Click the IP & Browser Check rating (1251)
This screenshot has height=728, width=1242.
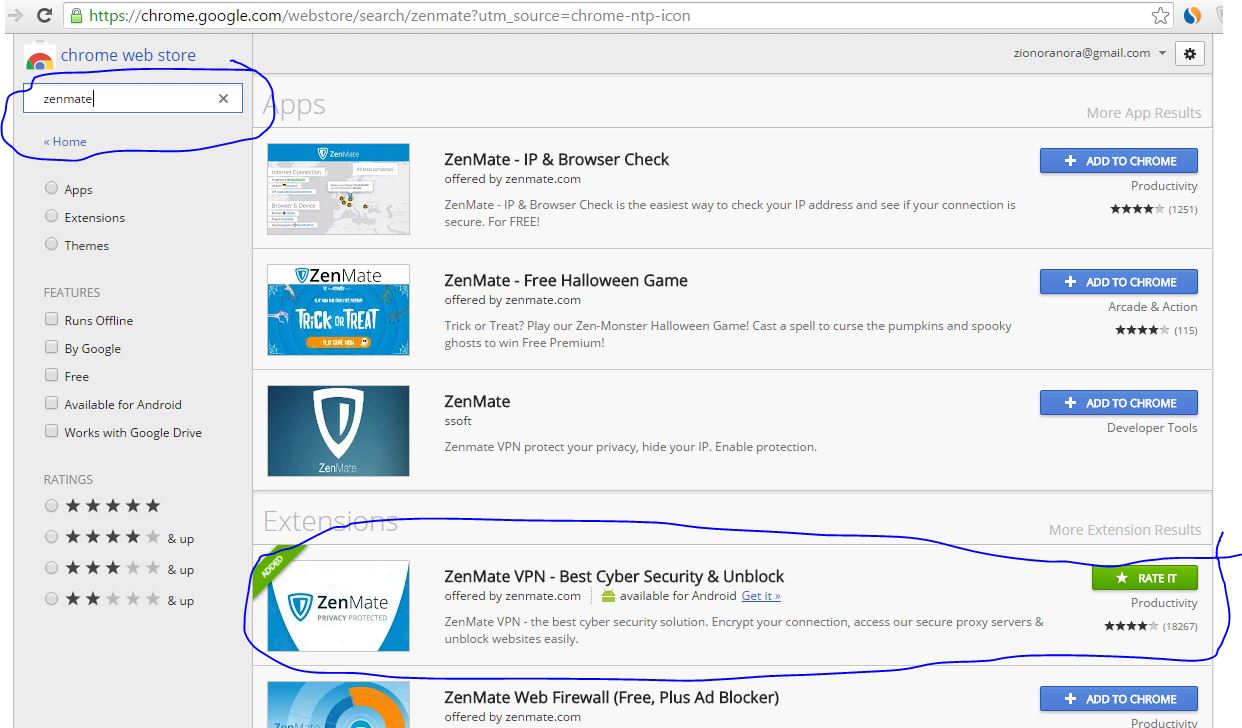pyautogui.click(x=1153, y=209)
